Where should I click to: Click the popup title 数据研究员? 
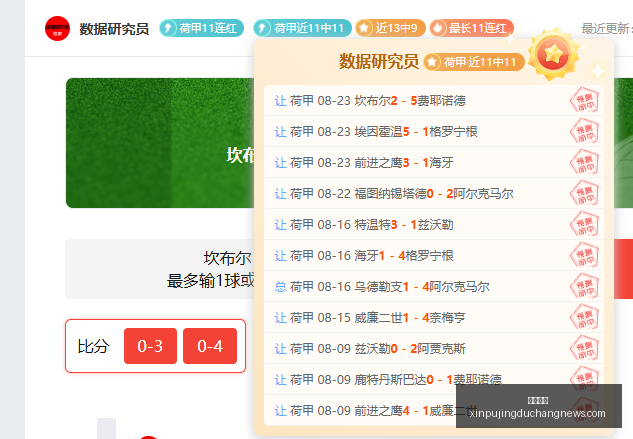[379, 62]
